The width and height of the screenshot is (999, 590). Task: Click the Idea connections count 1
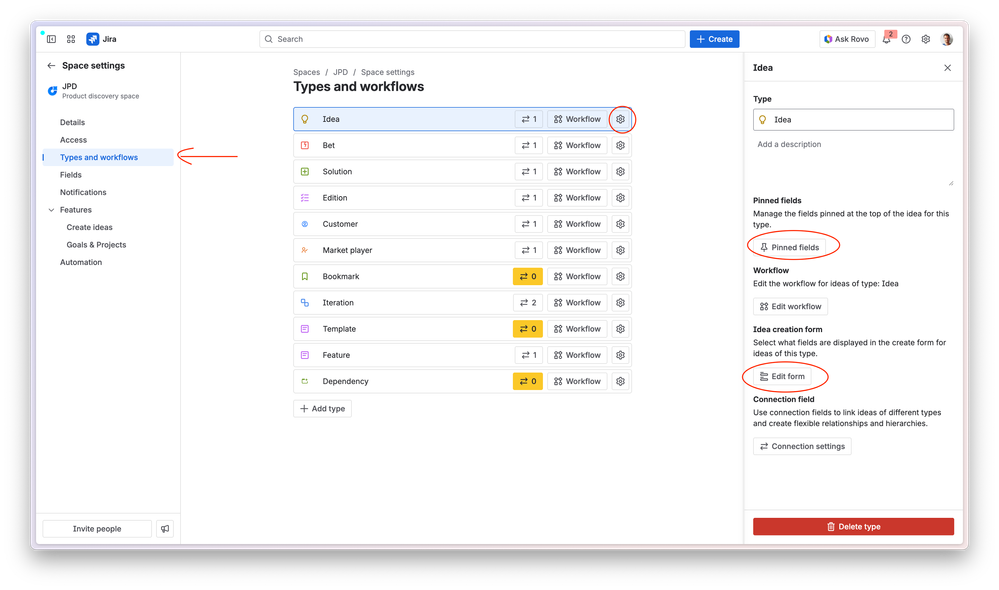(529, 119)
